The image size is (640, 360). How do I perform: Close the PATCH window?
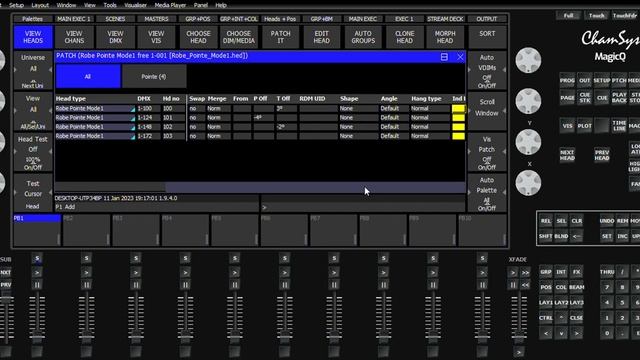pos(460,57)
